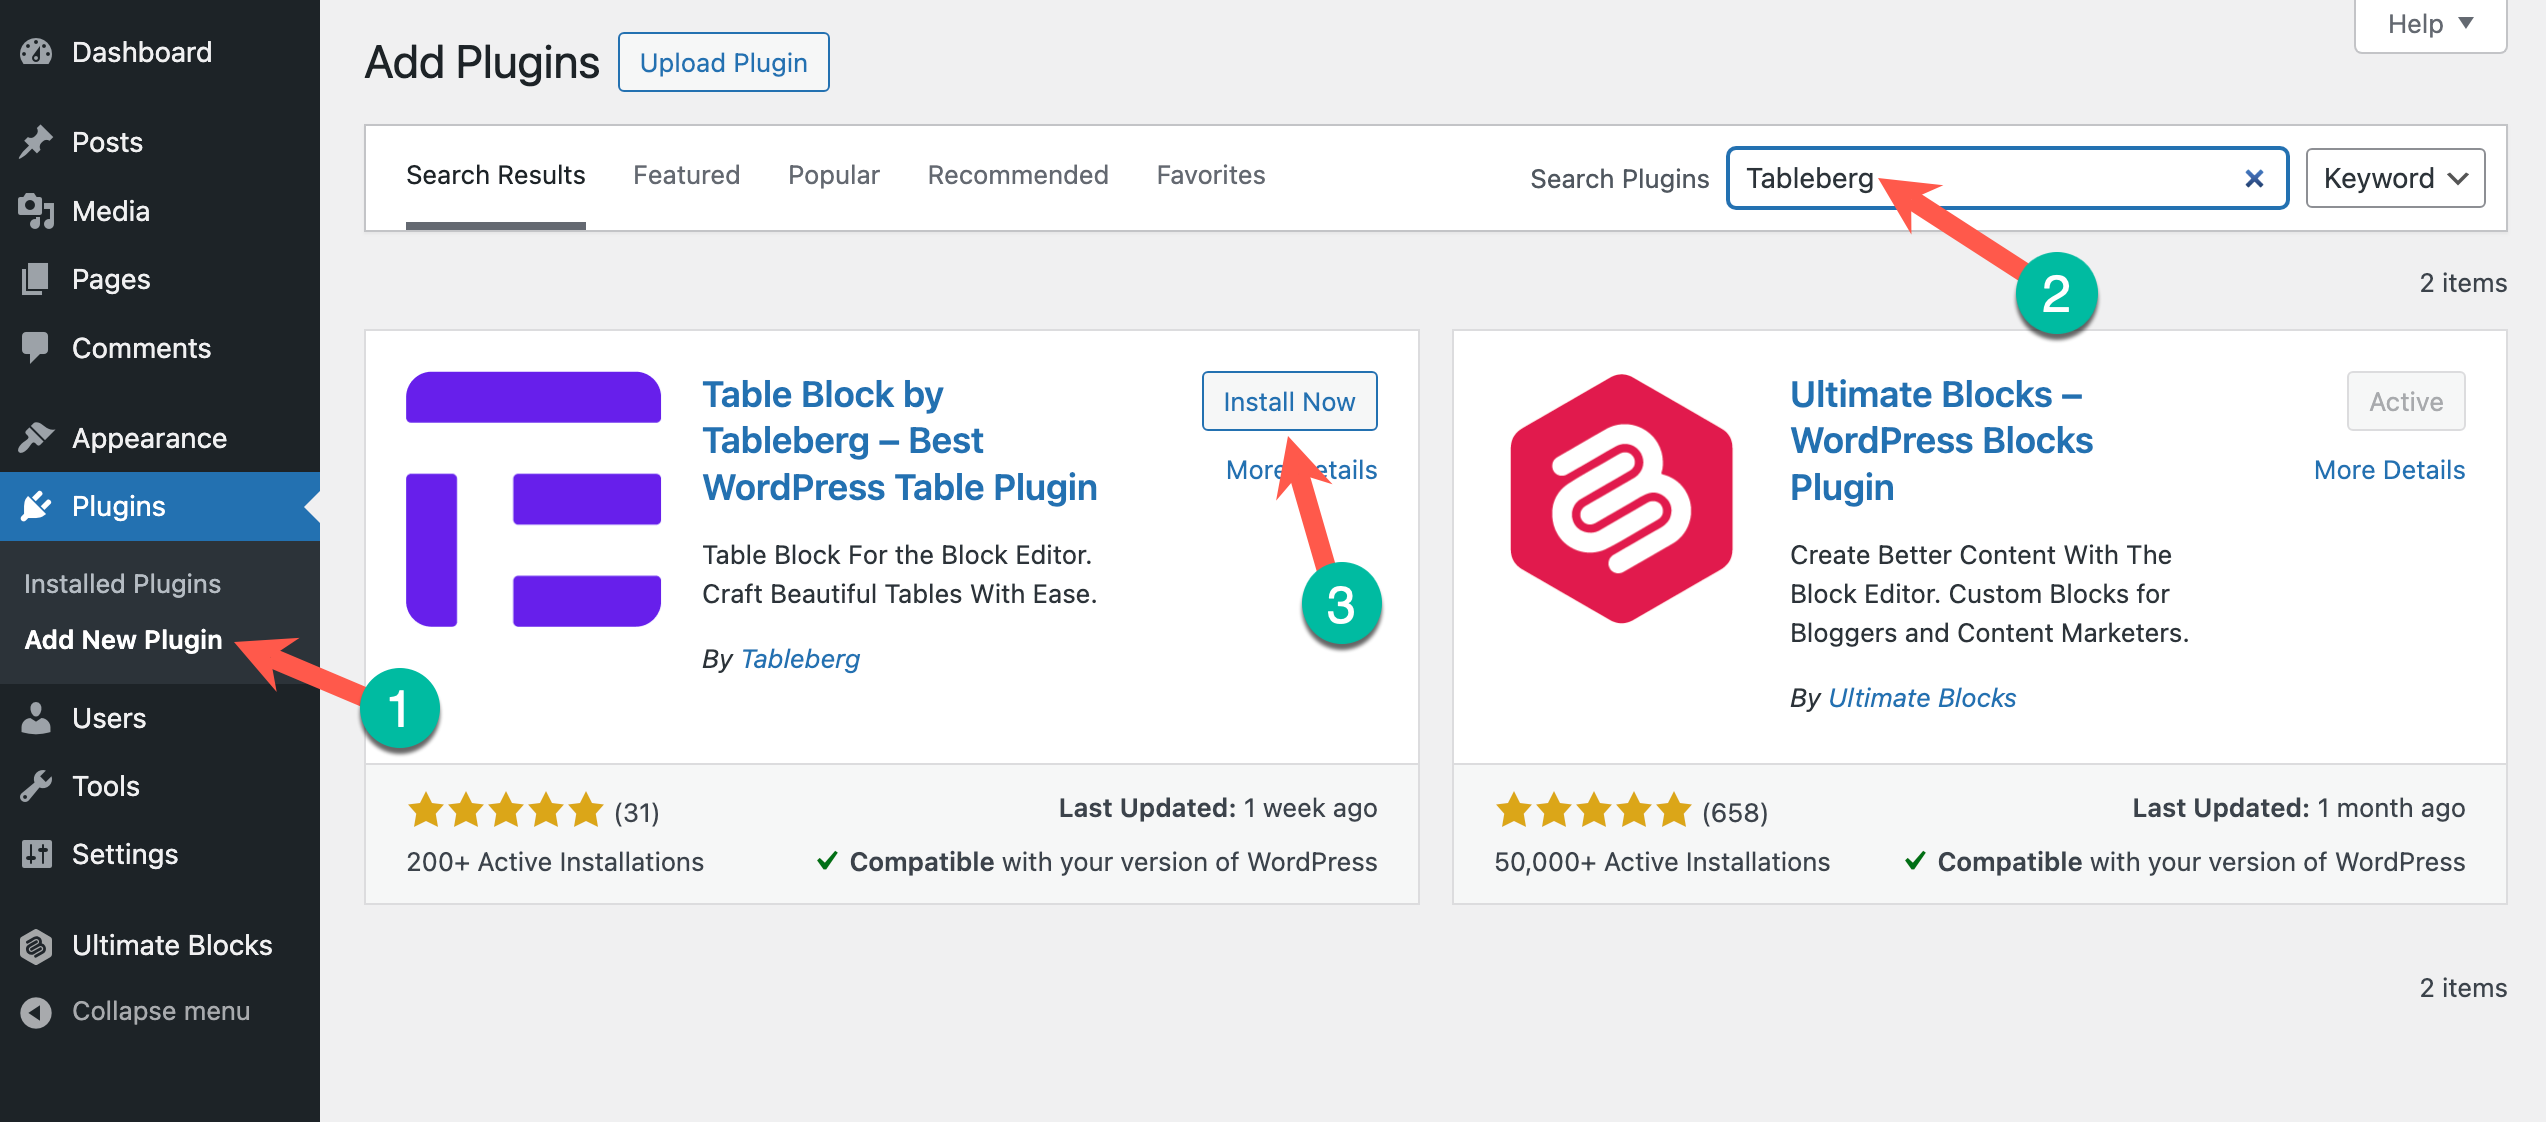Screen dimensions: 2546x1122
Task: Open the Keyword search type dropdown
Action: pyautogui.click(x=2395, y=178)
